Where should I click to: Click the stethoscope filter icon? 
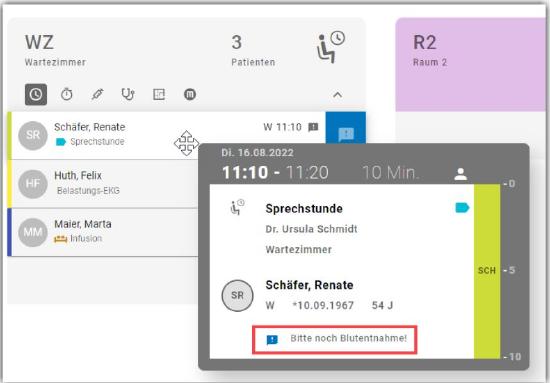pos(128,94)
